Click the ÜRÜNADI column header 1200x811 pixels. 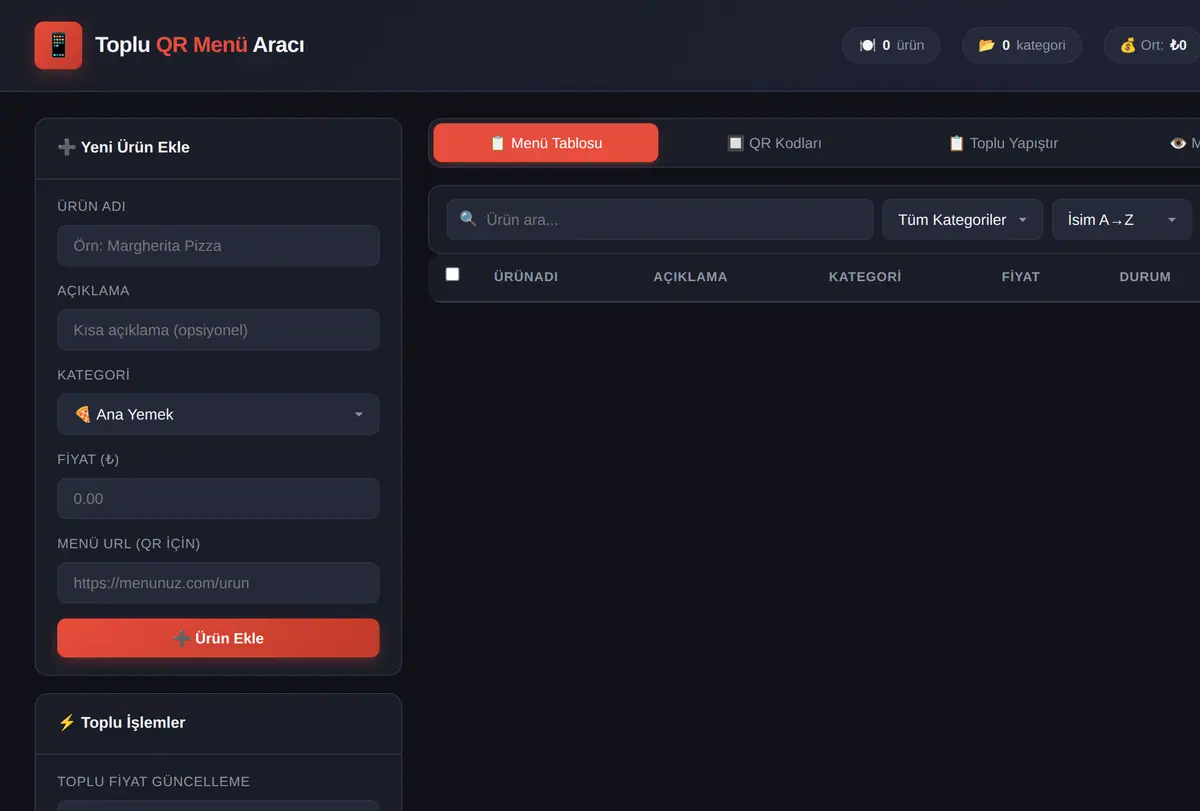[x=526, y=276]
